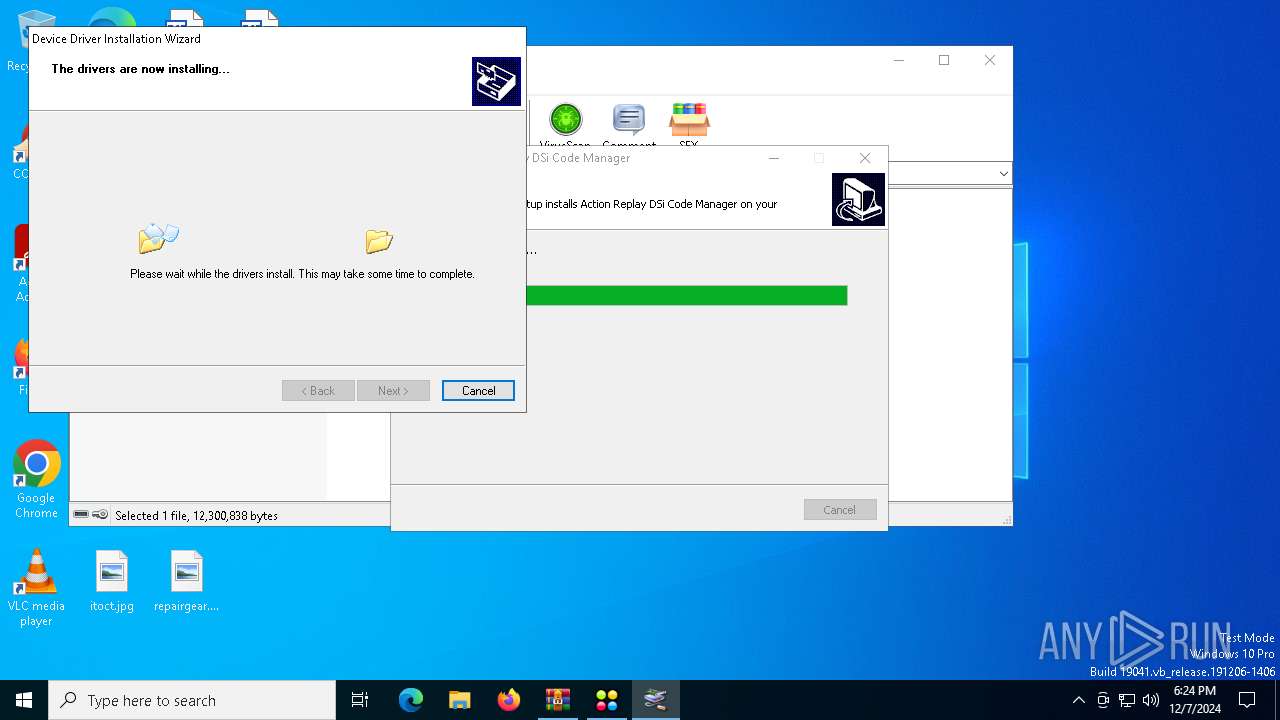The image size is (1280, 720).
Task: Click the taskbar search box
Action: point(192,700)
